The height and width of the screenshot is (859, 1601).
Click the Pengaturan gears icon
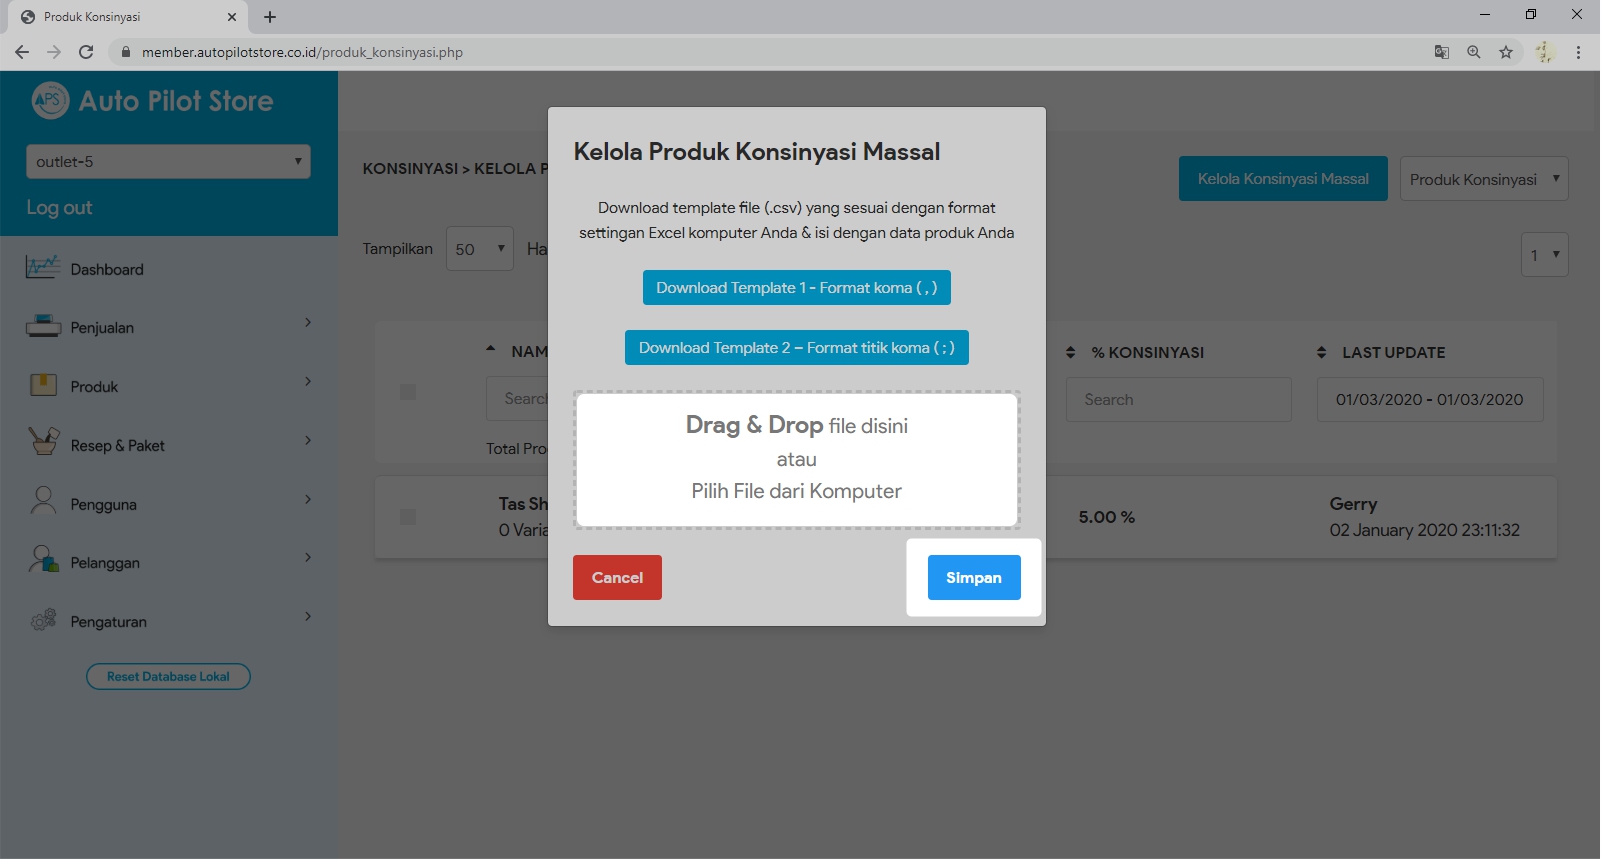[43, 621]
